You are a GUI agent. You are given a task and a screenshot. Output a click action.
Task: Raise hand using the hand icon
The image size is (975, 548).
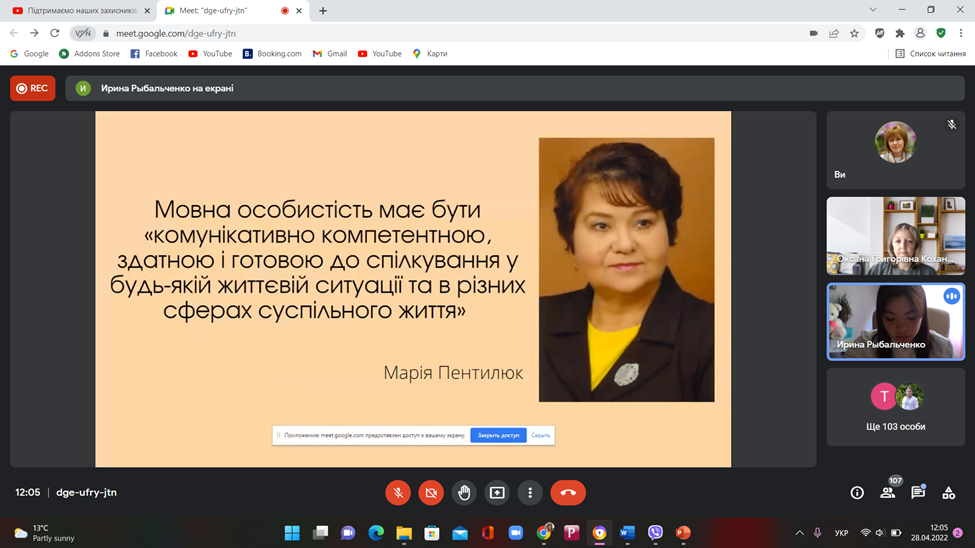click(x=464, y=493)
